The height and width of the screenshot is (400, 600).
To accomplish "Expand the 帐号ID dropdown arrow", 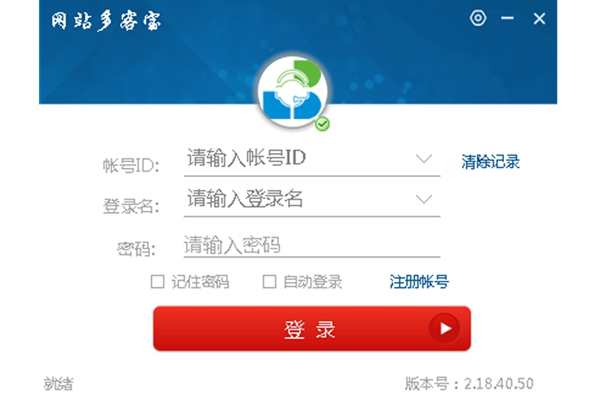I will (424, 158).
